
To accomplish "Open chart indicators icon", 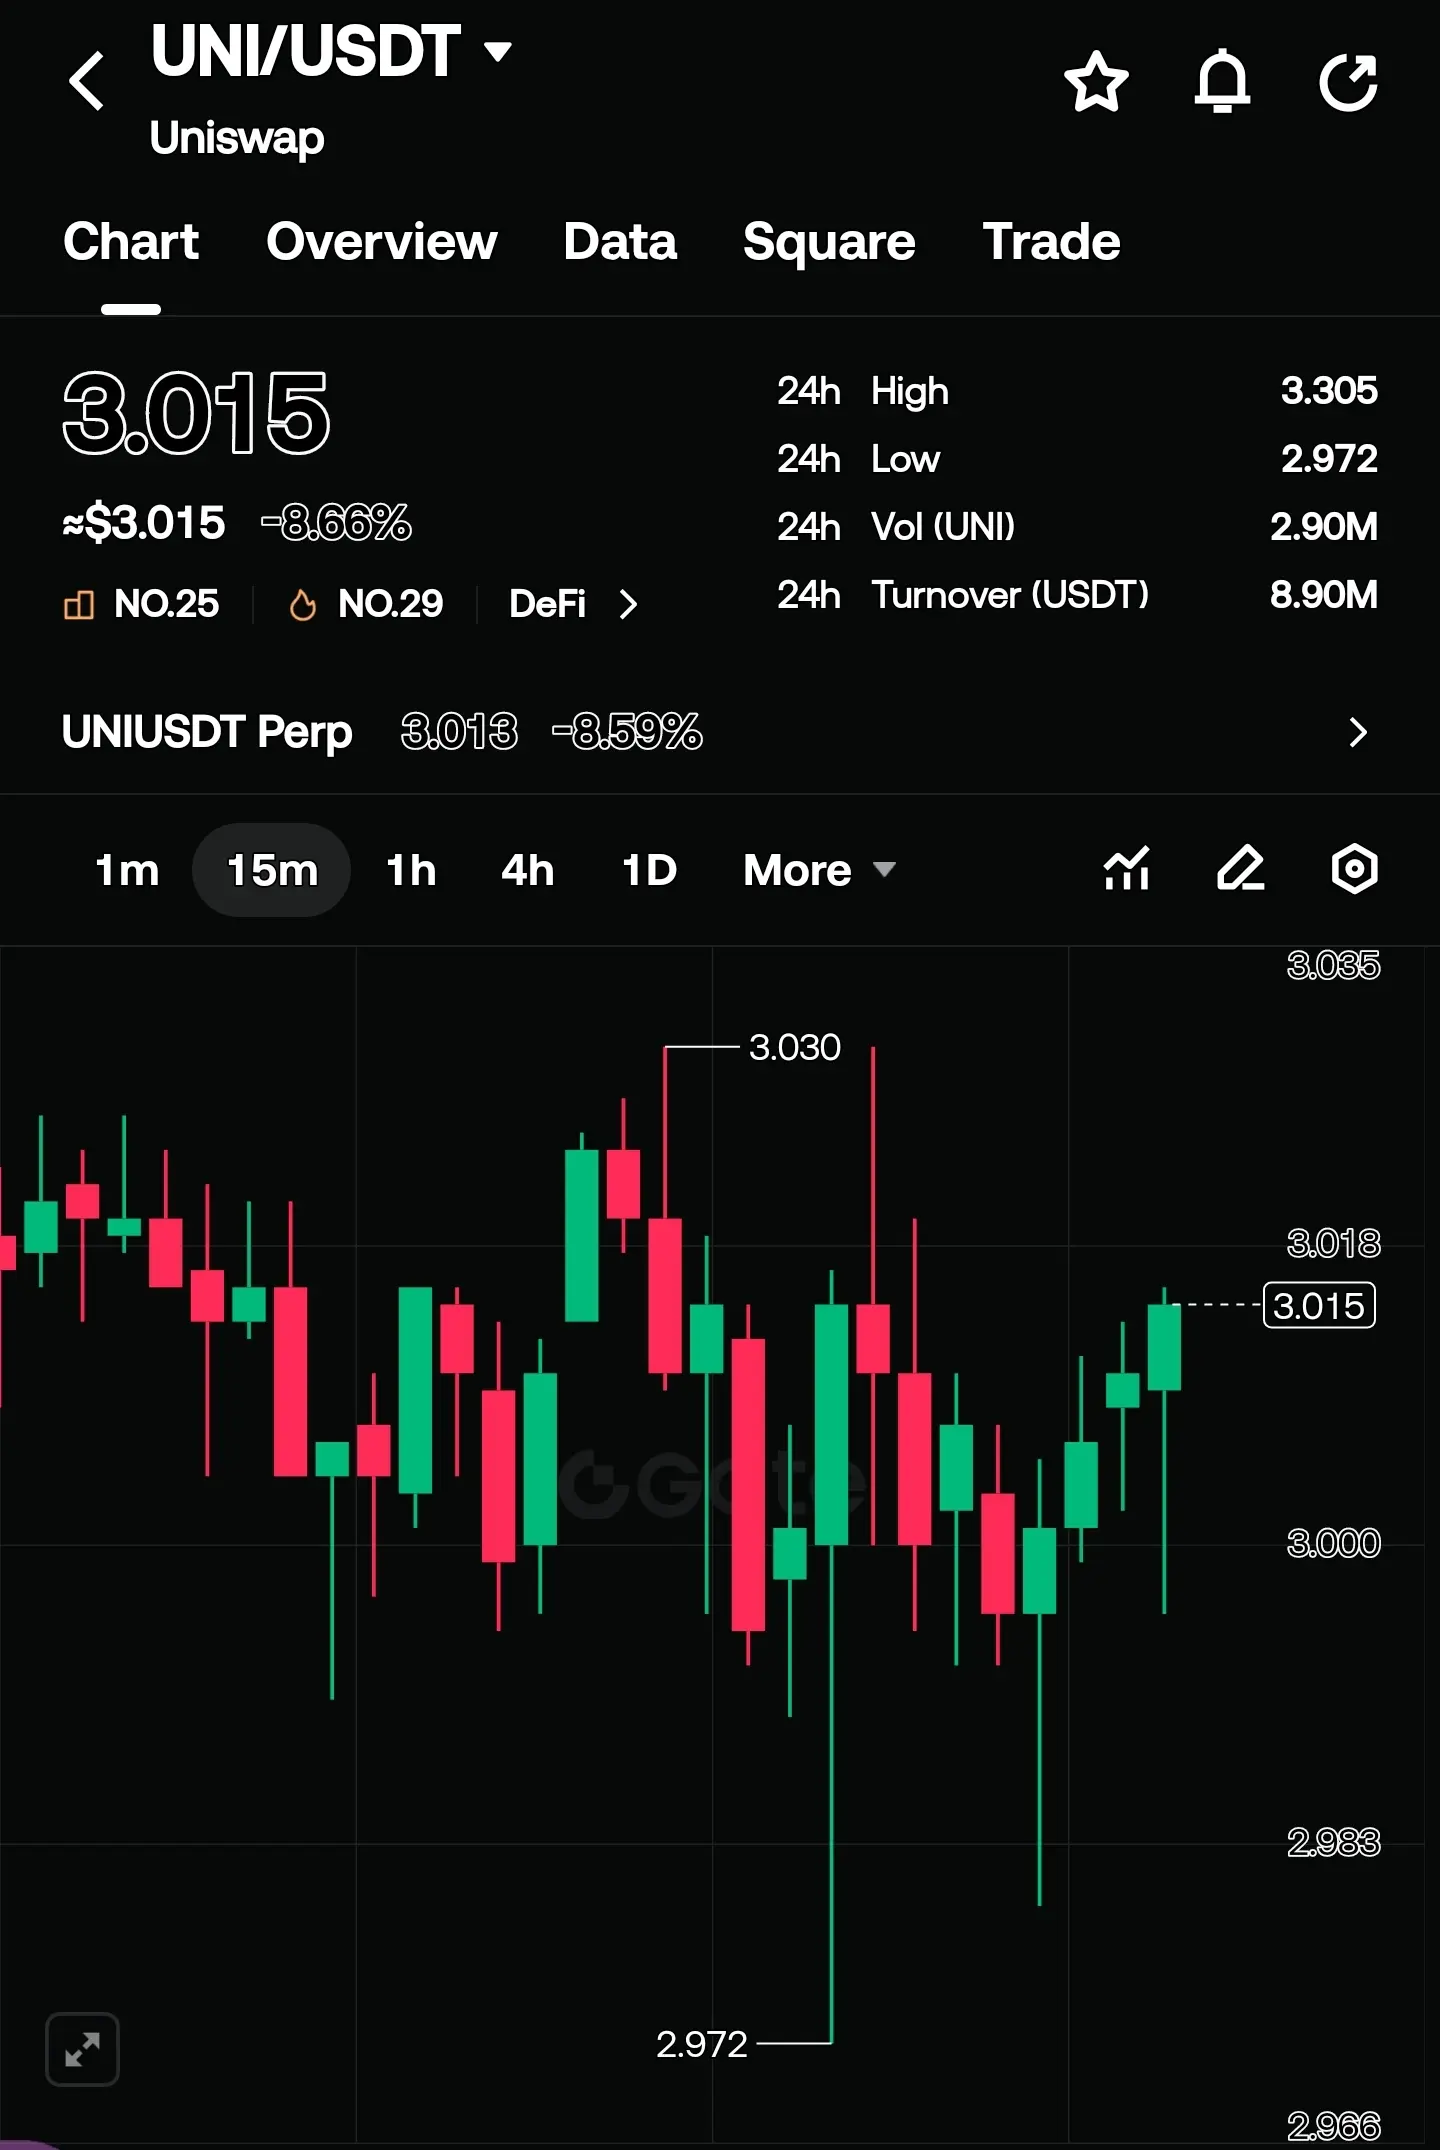I will (x=1127, y=868).
